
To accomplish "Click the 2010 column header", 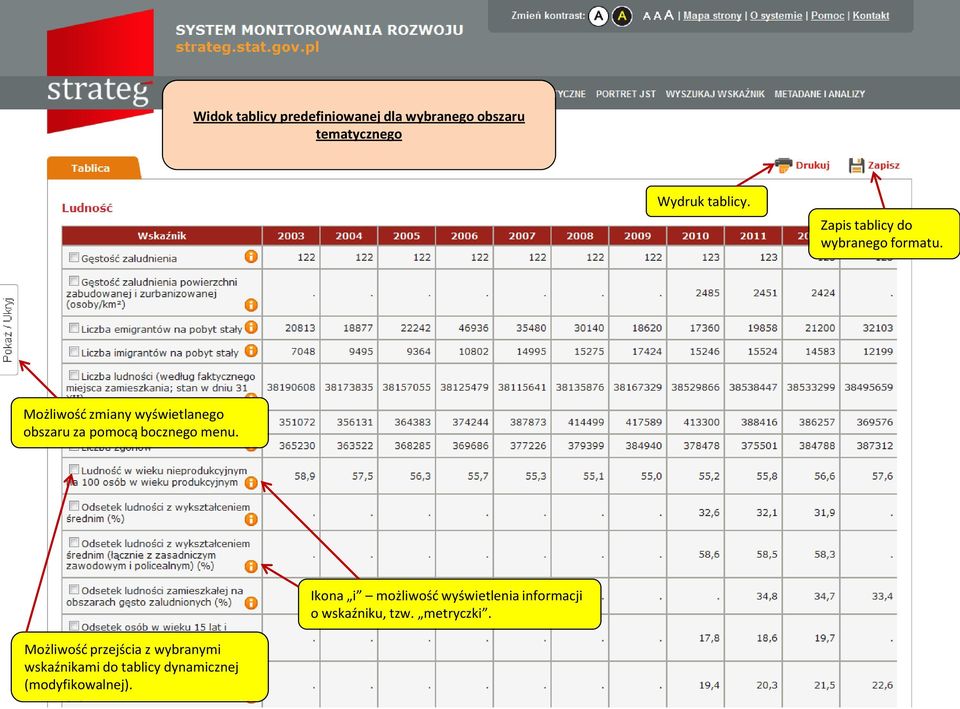I will 696,236.
